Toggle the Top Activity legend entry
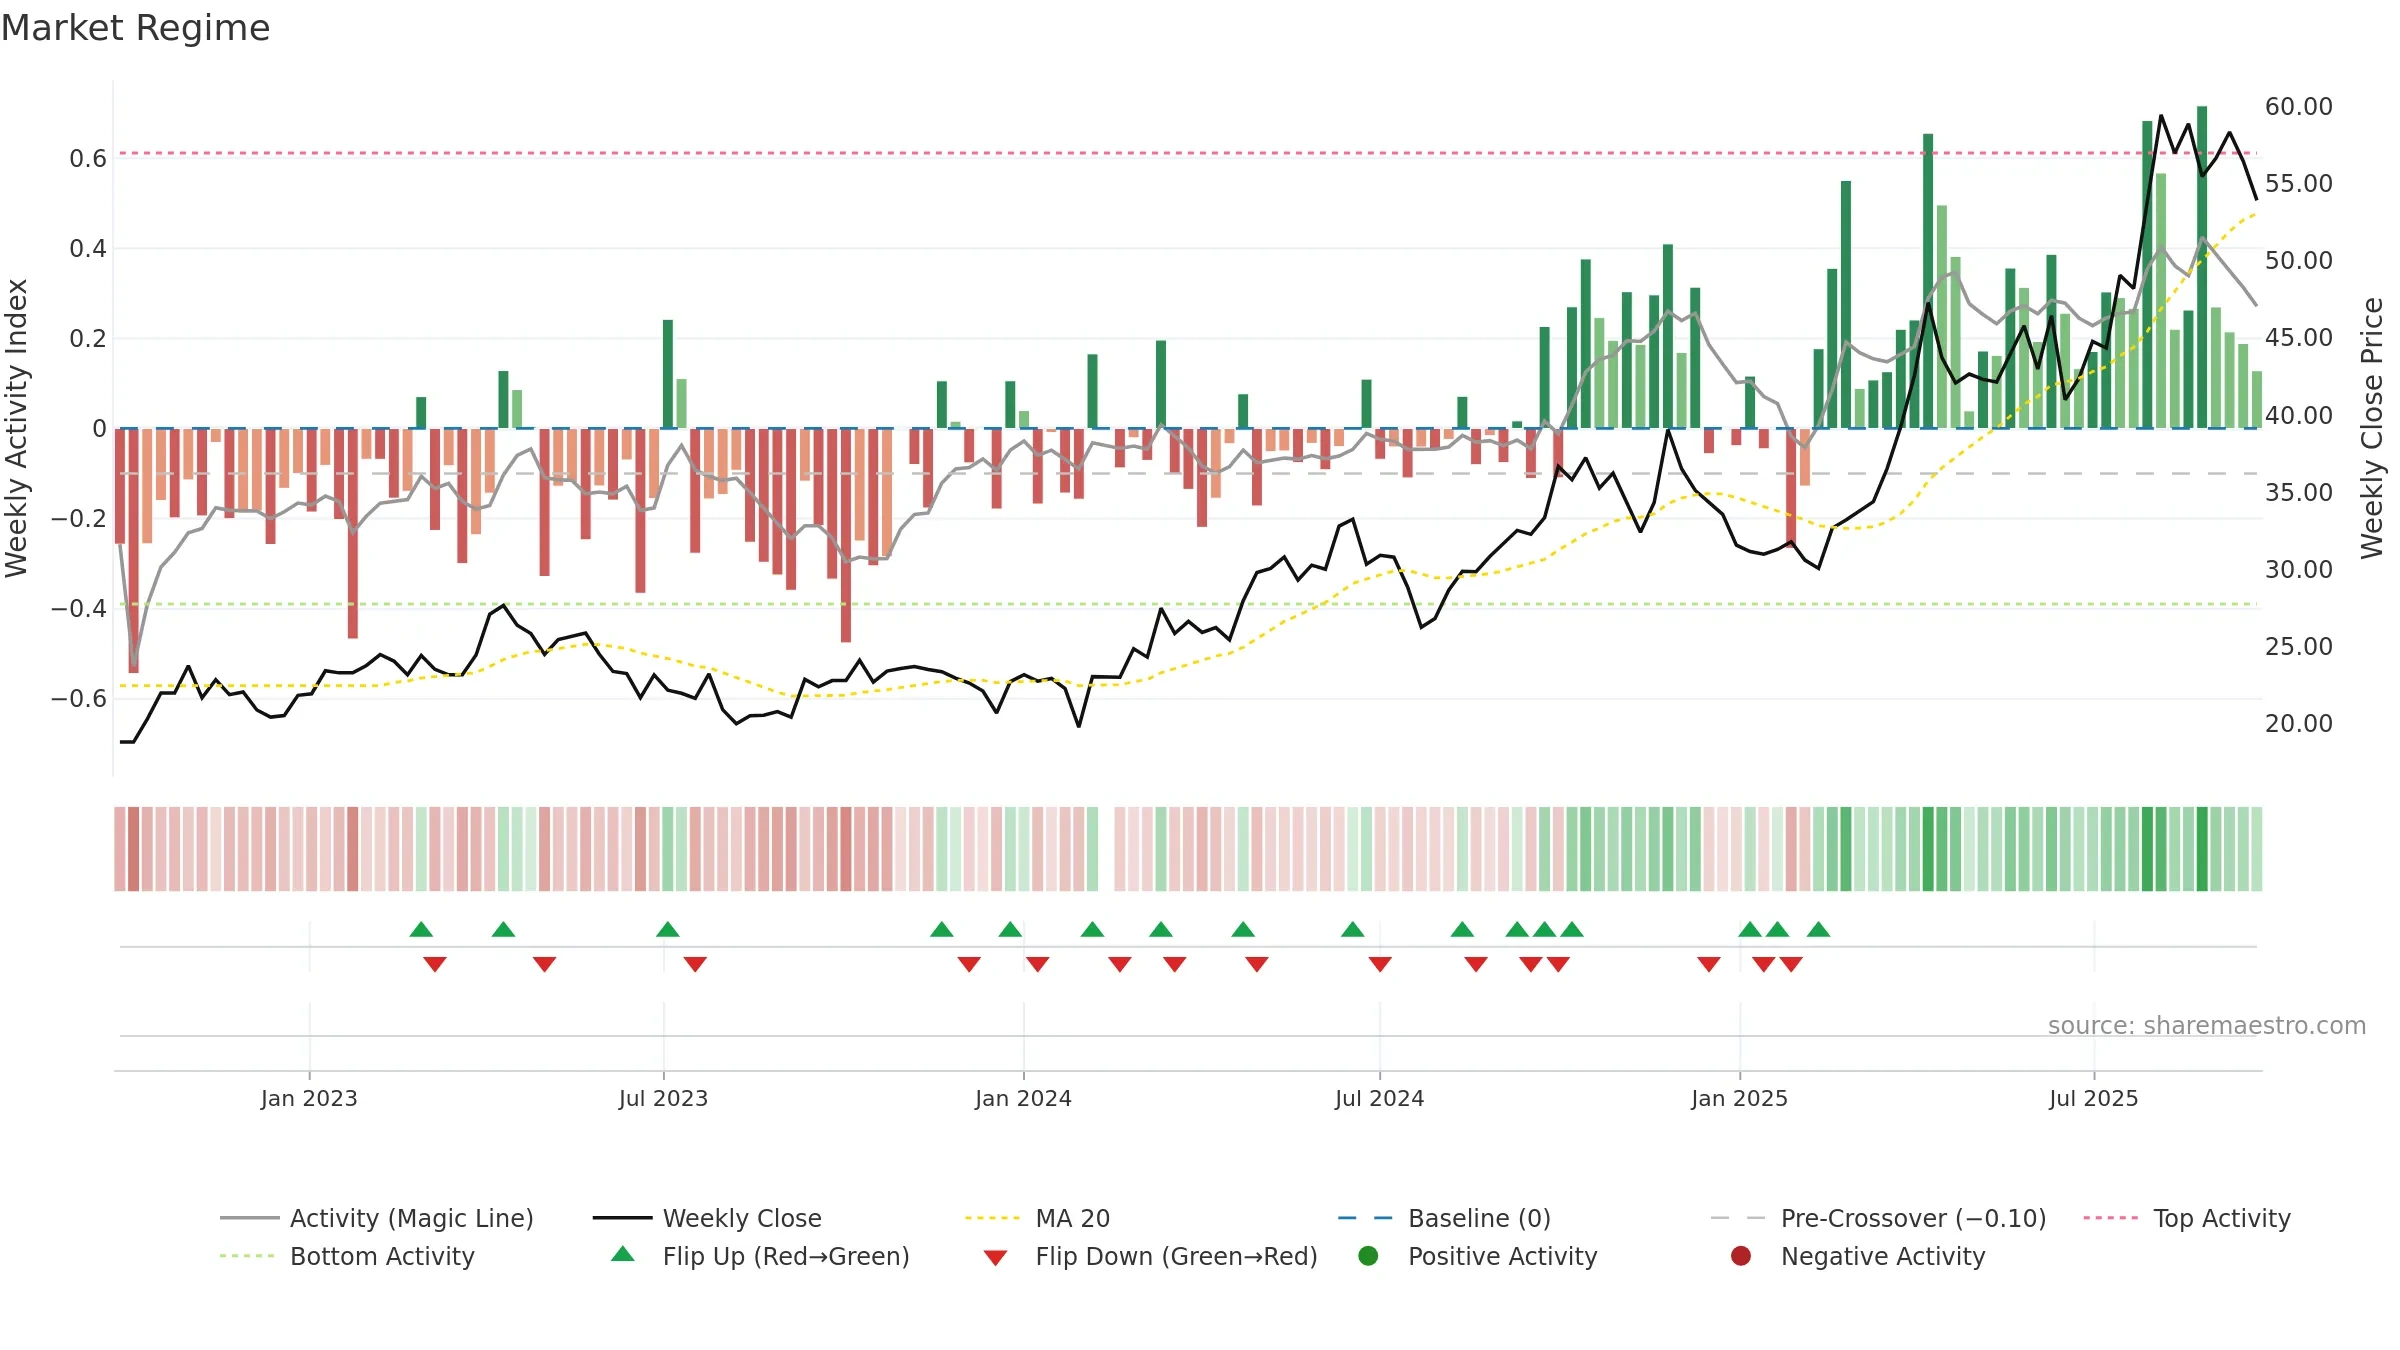This screenshot has width=2400, height=1350. click(2187, 1218)
